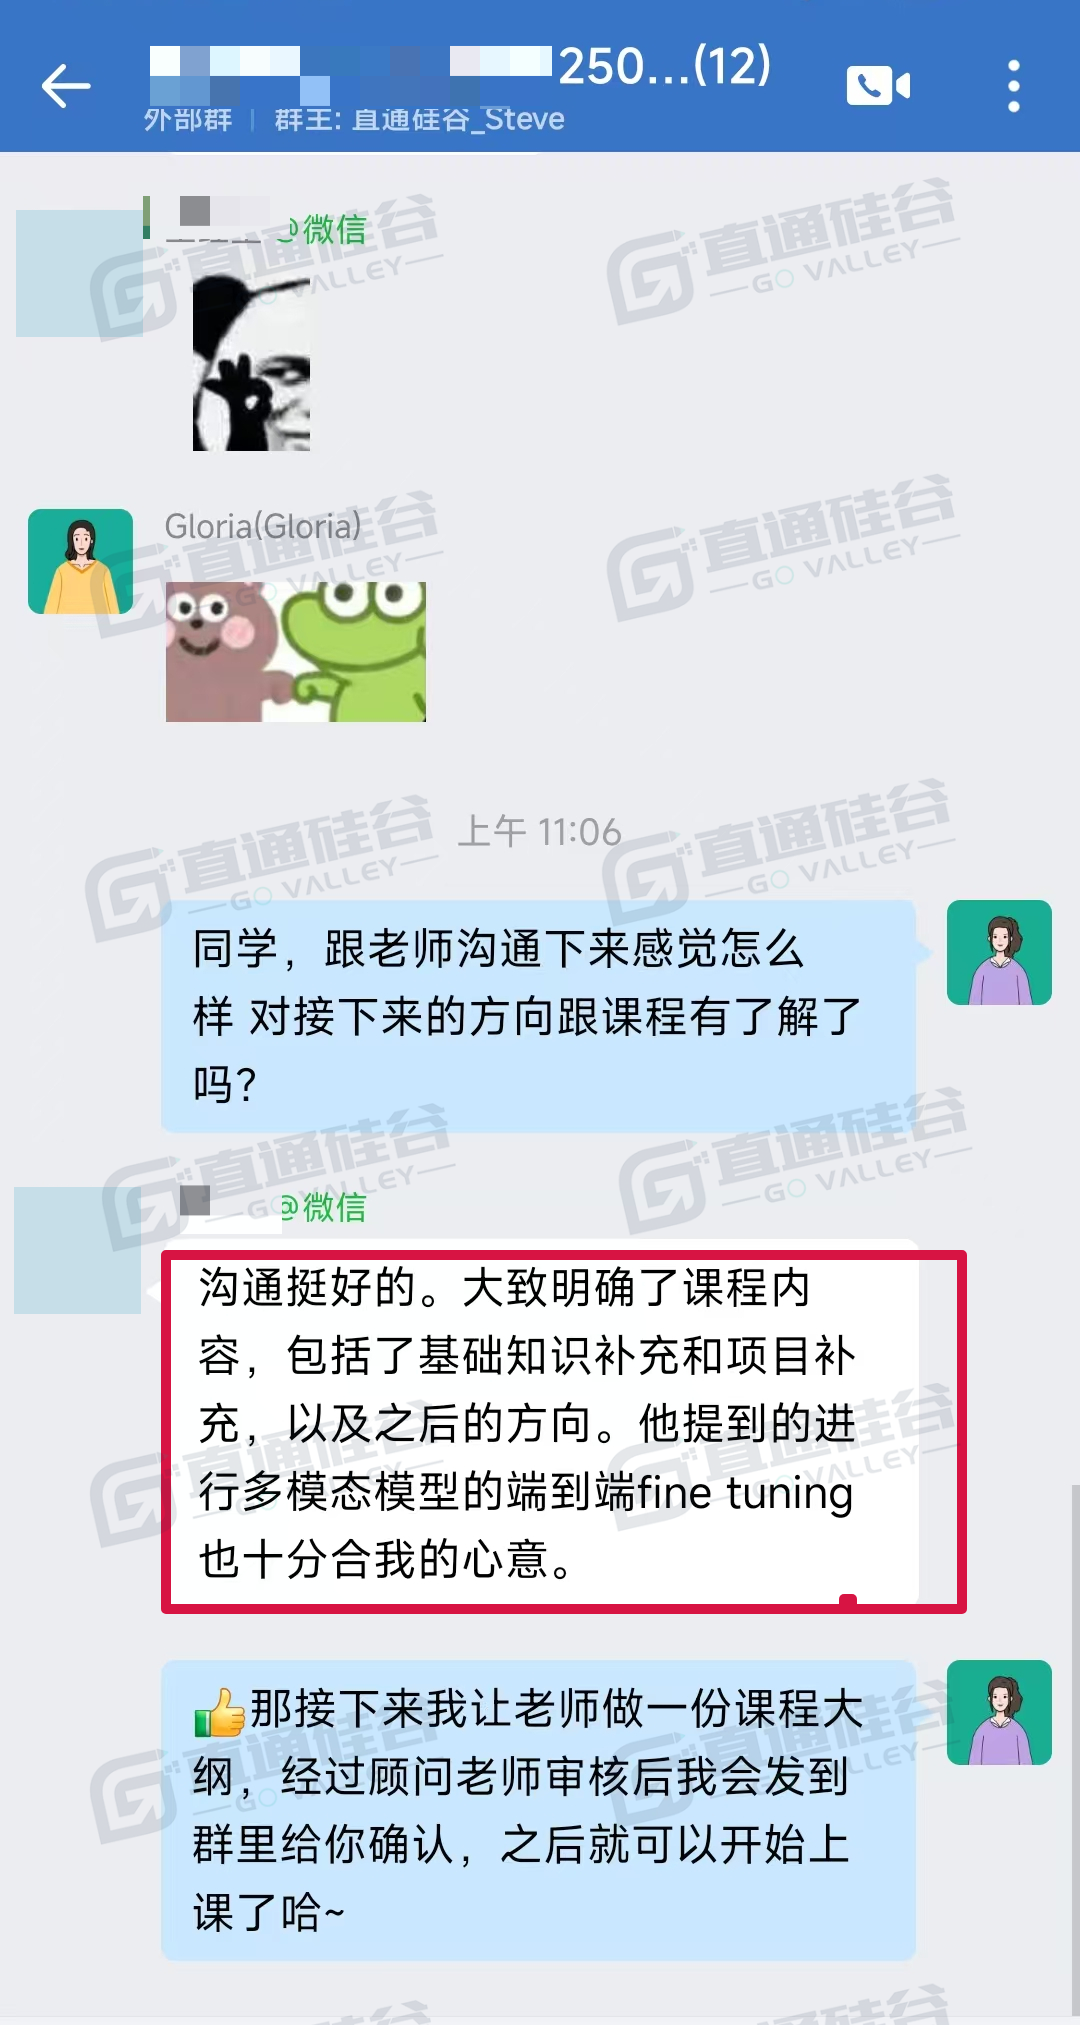View the bear and frog sticker
This screenshot has height=2025, width=1080.
296,652
